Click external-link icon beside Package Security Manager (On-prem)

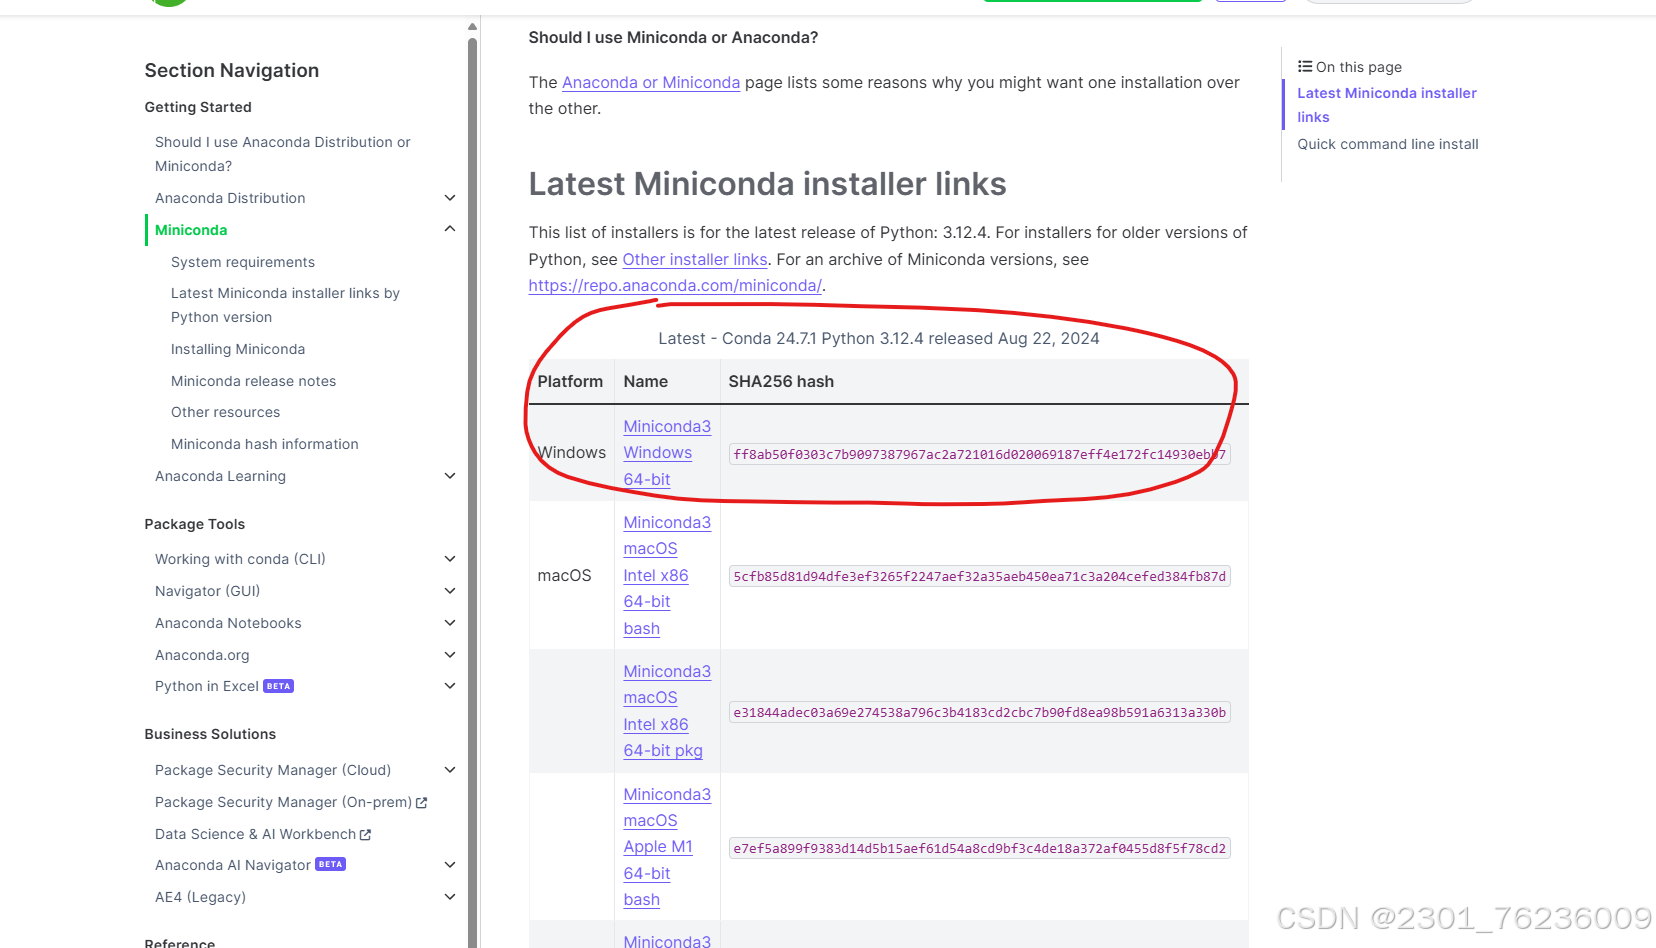tap(423, 802)
